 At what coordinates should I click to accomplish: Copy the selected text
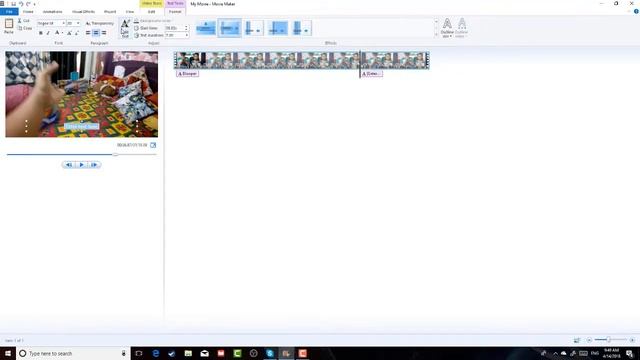[x=24, y=28]
